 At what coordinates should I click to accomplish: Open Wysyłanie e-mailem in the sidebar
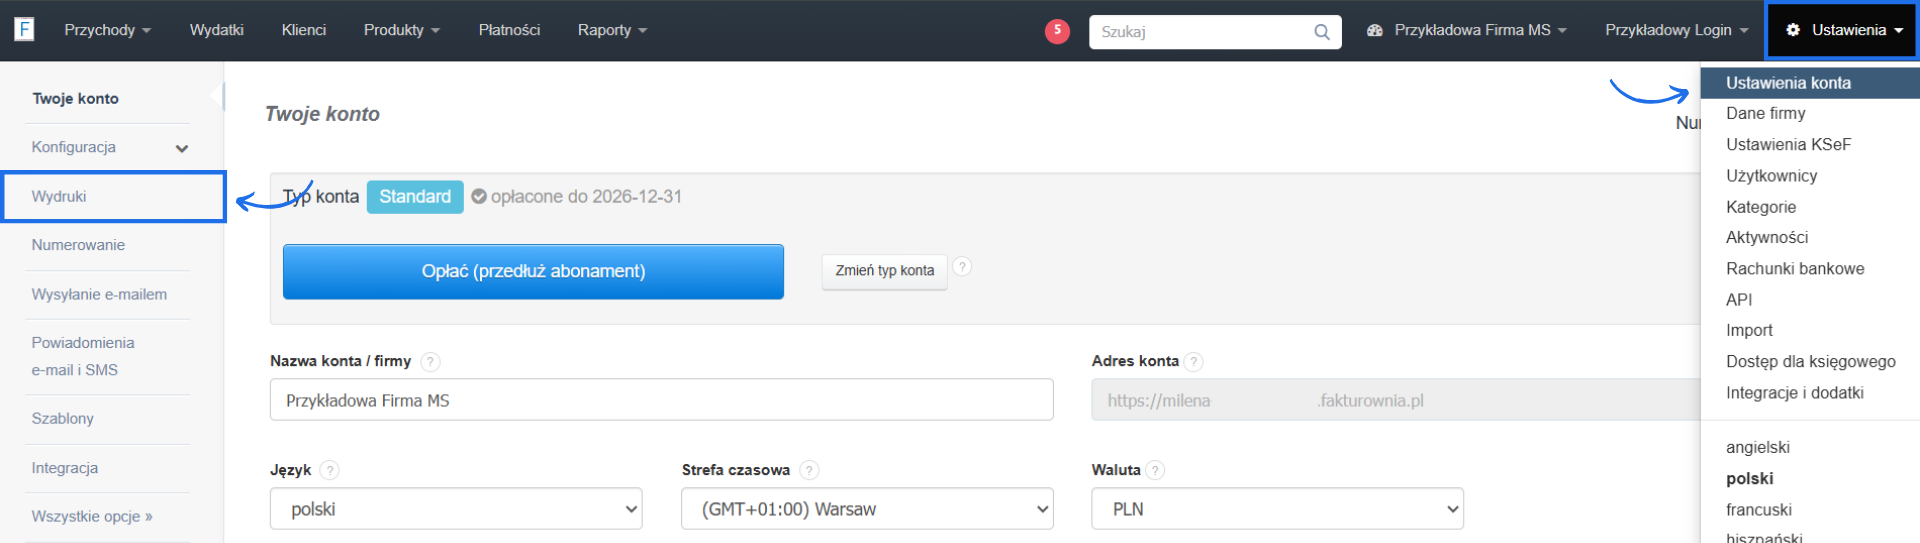(99, 295)
